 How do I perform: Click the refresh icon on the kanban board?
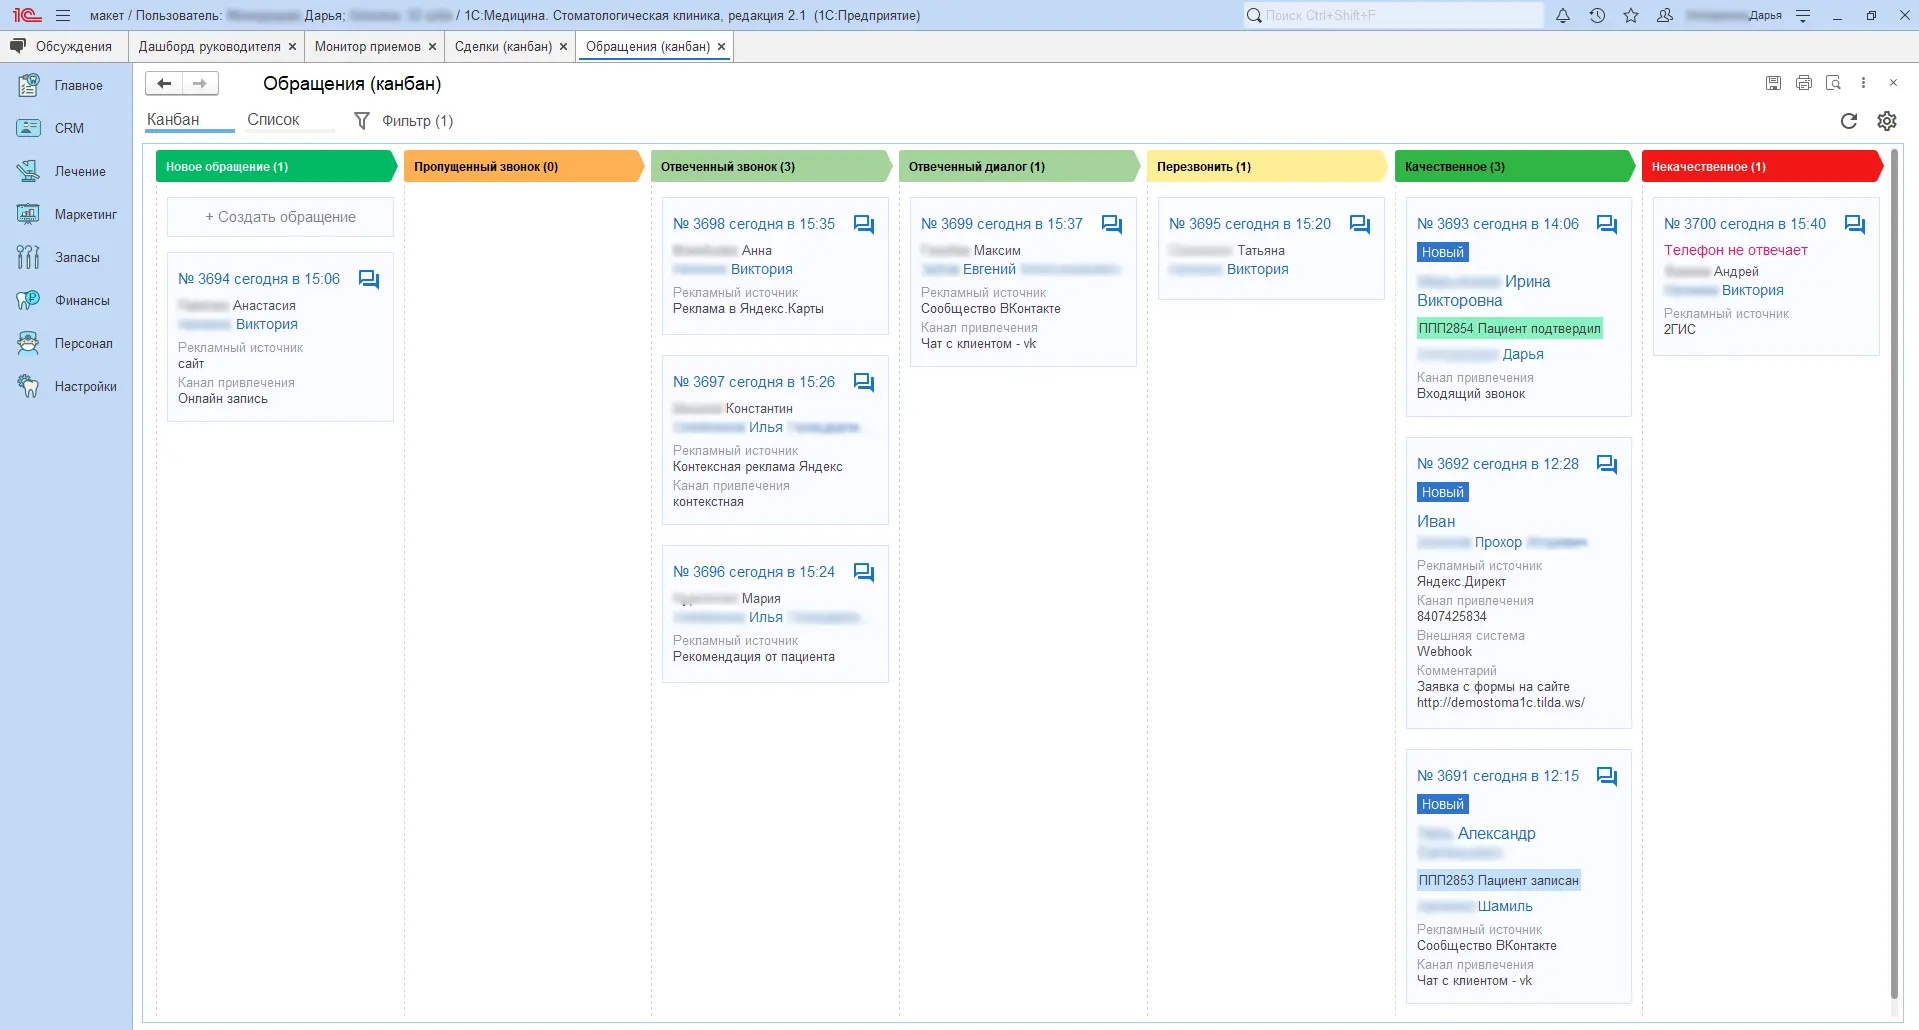coord(1848,121)
